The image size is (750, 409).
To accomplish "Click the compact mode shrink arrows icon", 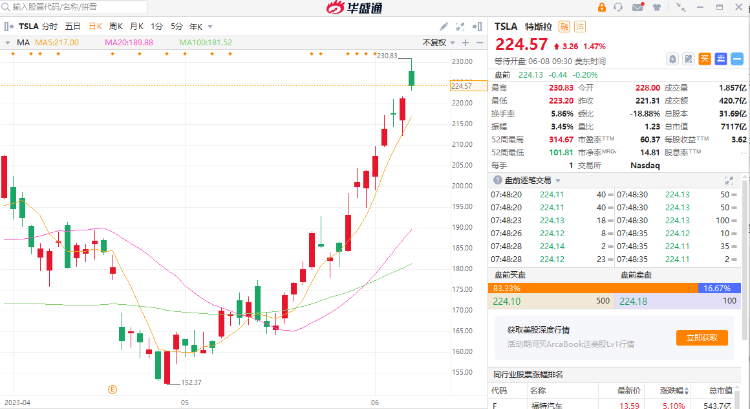I will pos(680,7).
